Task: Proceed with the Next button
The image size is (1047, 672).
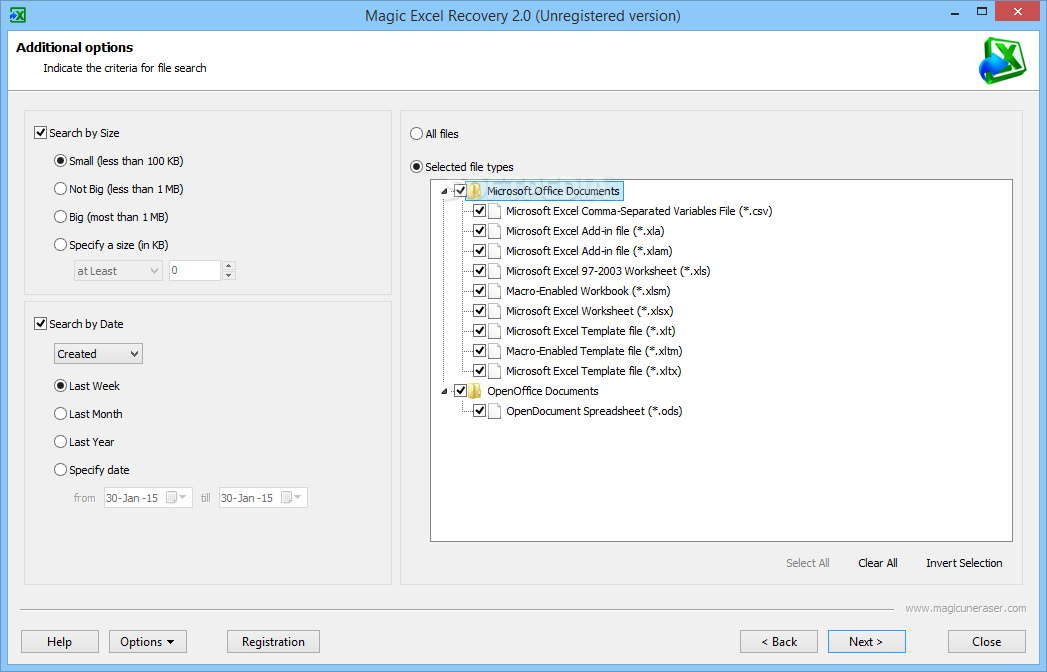Action: pyautogui.click(x=867, y=642)
